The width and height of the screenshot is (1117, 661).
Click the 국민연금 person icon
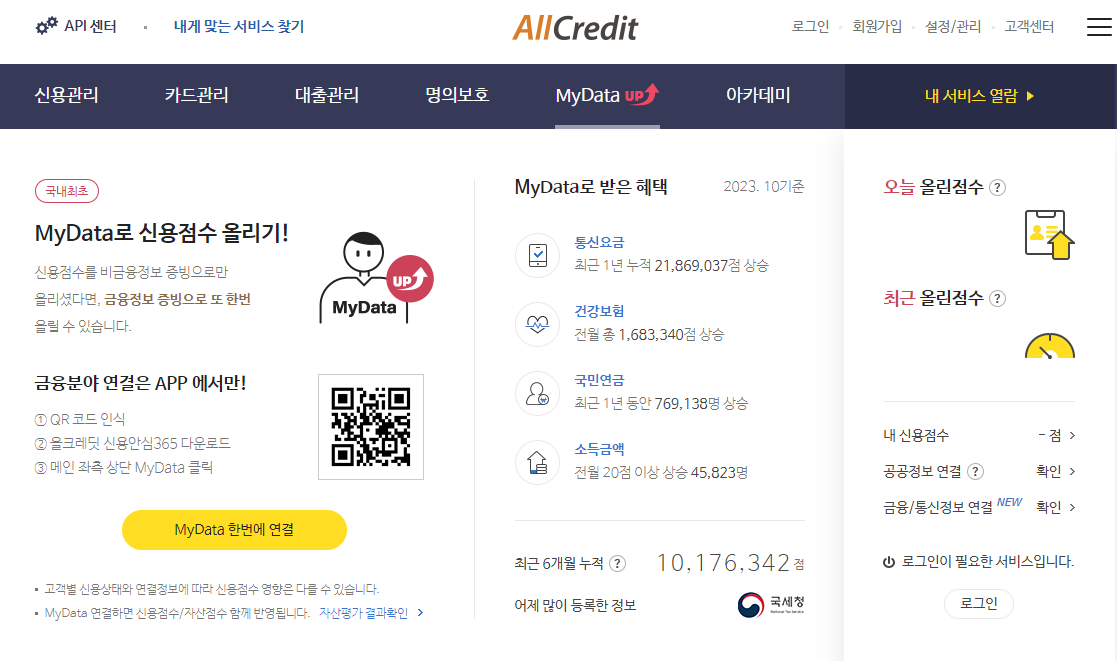click(x=538, y=393)
